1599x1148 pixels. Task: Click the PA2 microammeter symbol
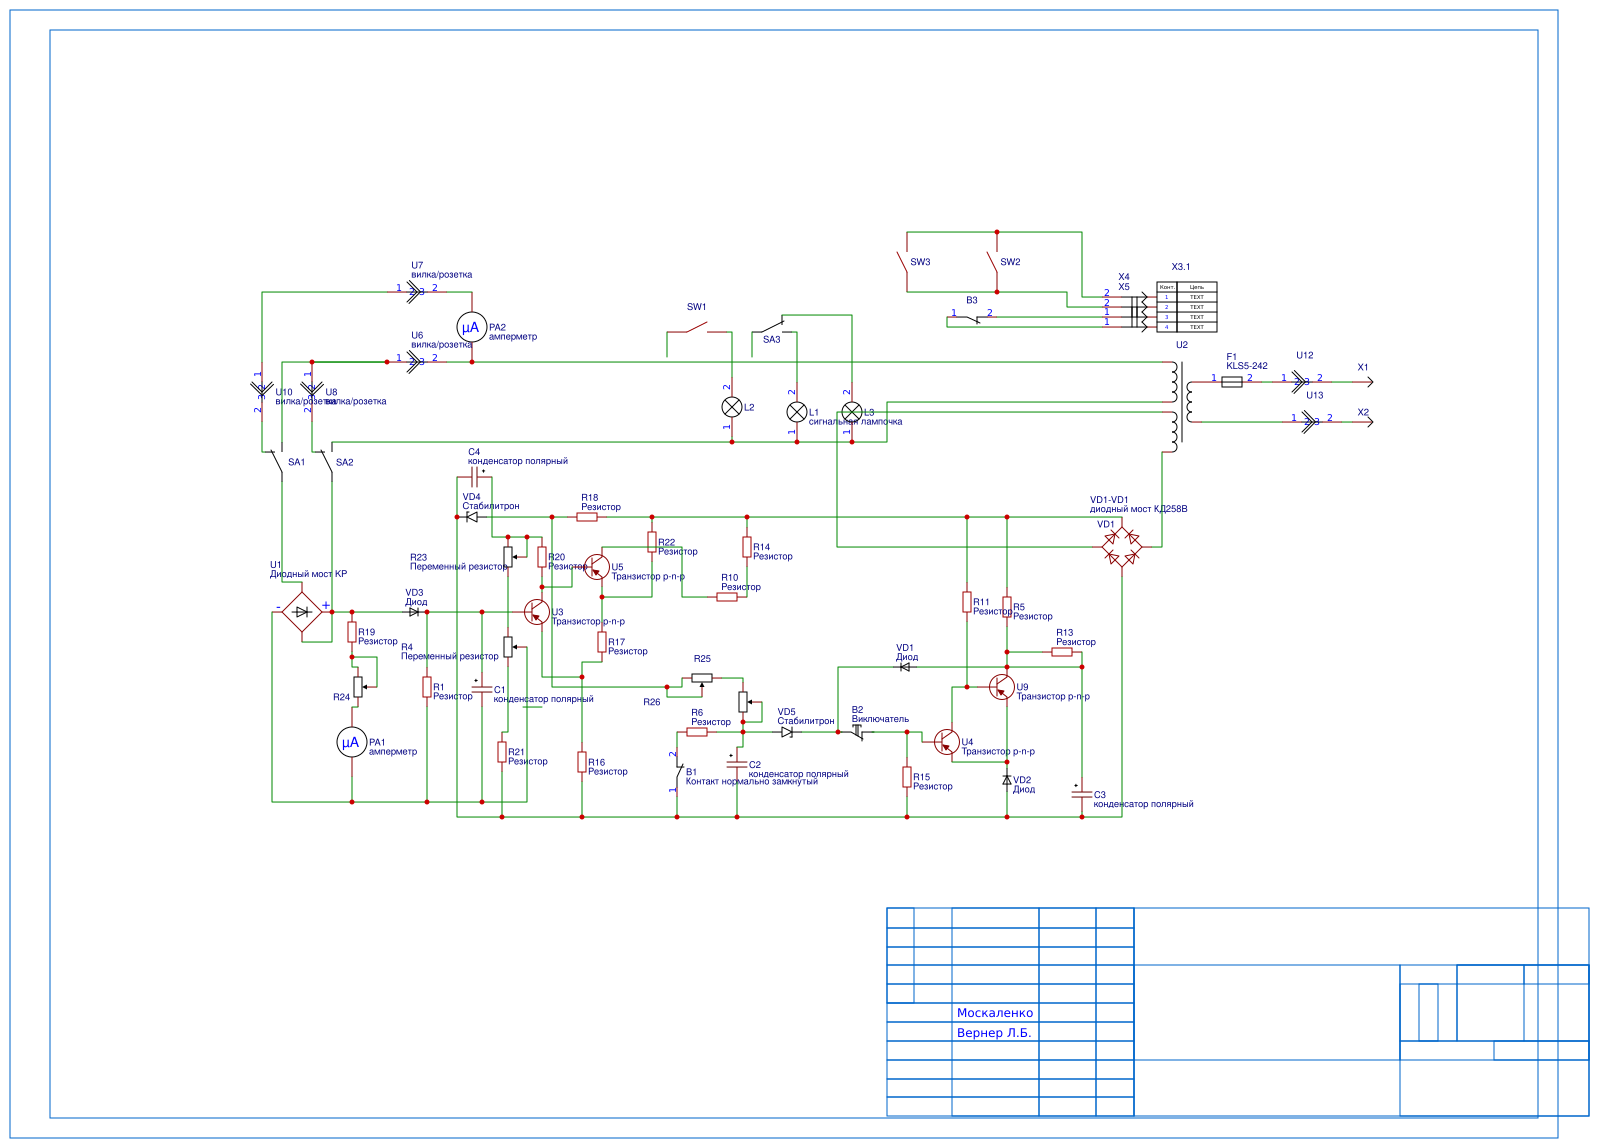[471, 327]
